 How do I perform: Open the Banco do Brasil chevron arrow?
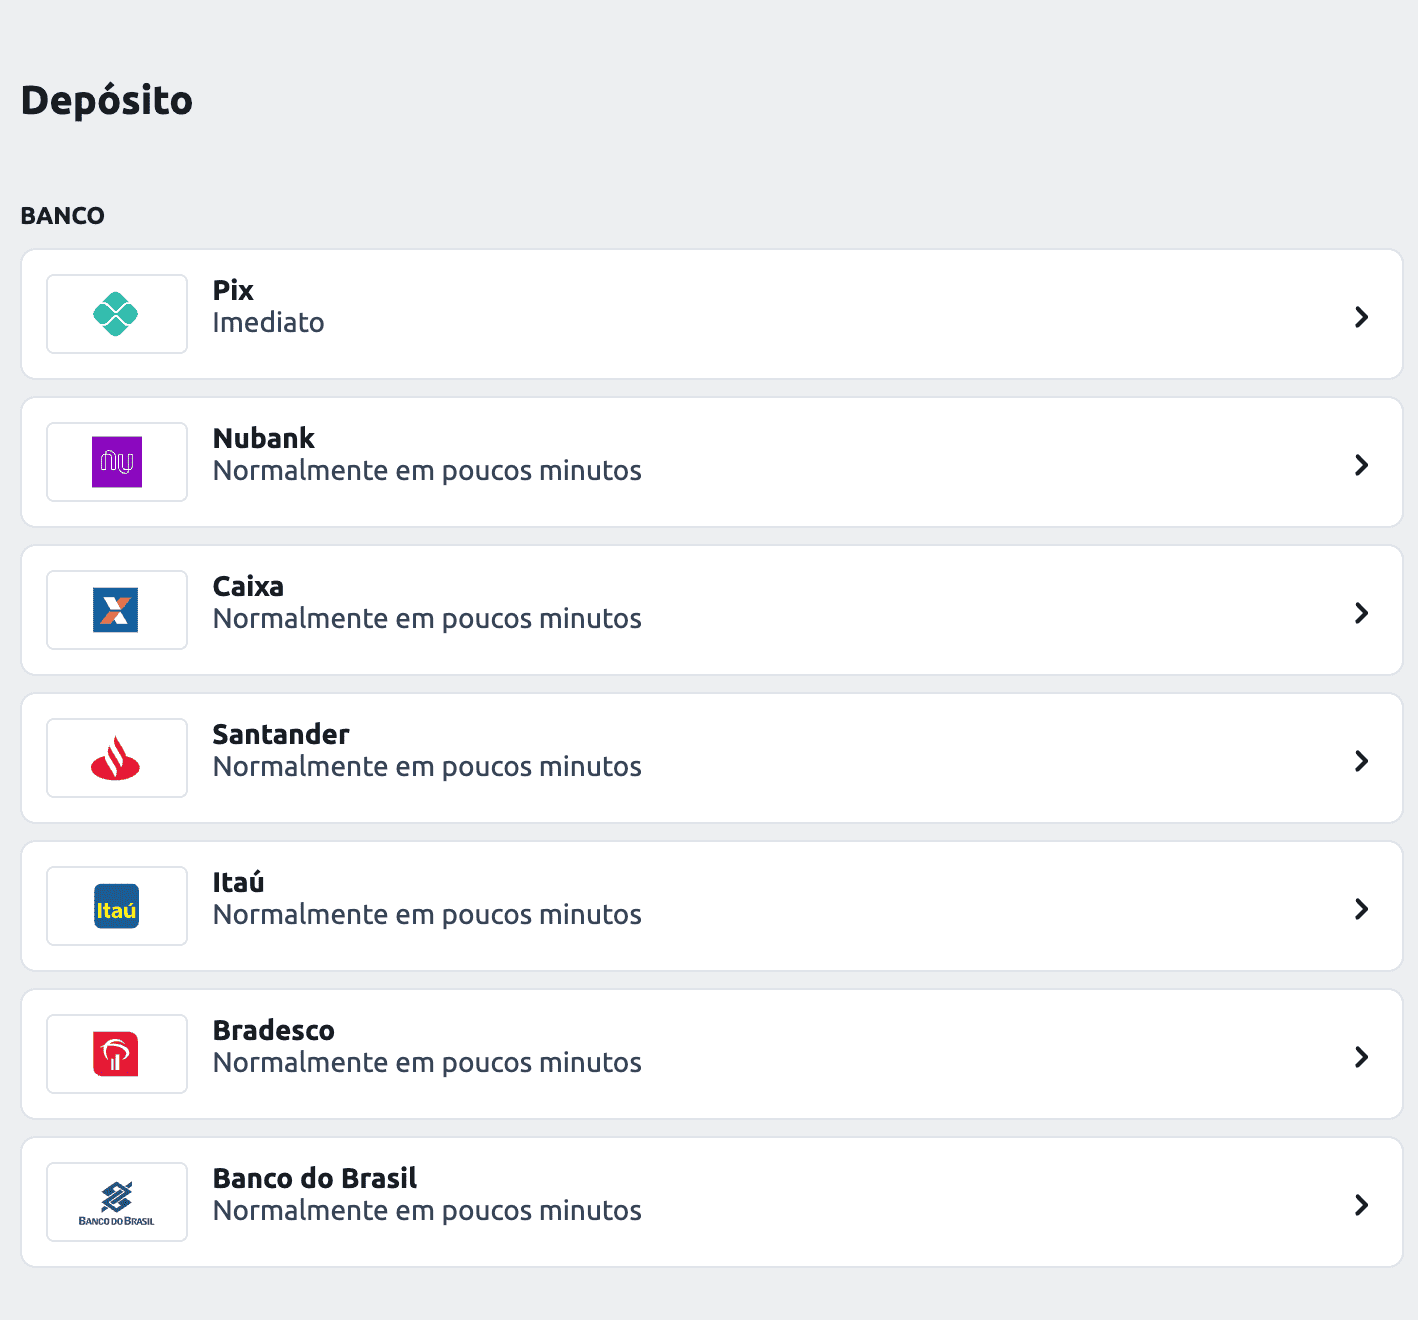click(1361, 1205)
